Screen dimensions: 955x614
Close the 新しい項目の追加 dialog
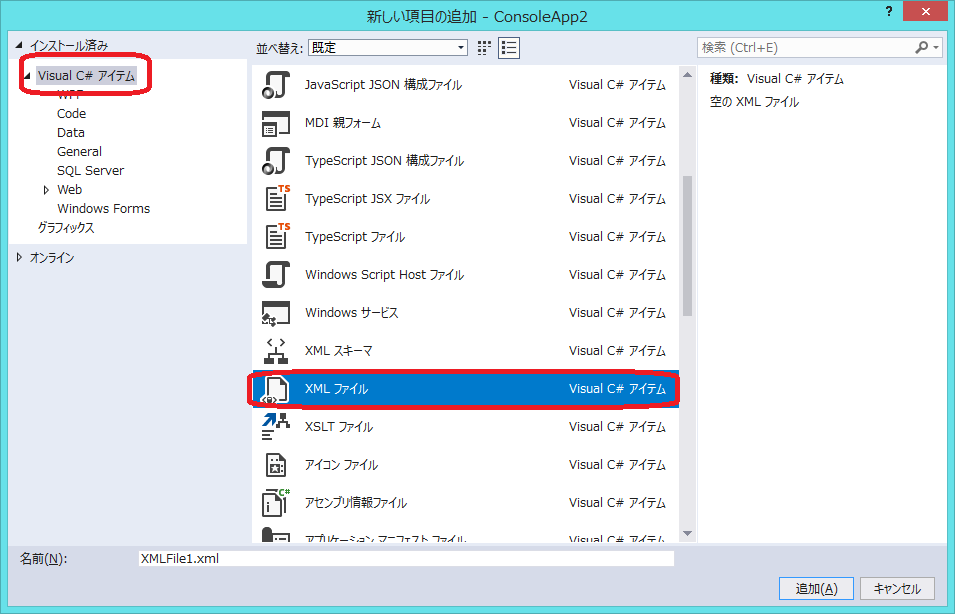coord(925,12)
